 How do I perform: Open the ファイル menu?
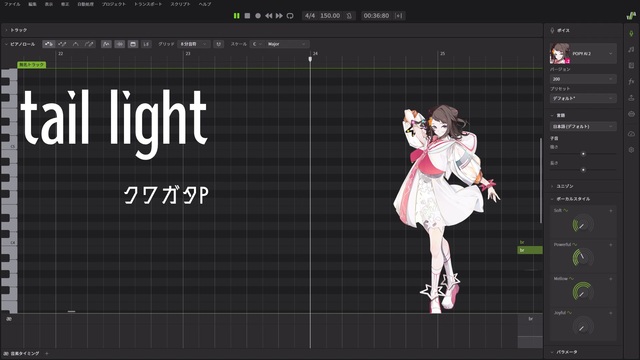click(x=12, y=4)
